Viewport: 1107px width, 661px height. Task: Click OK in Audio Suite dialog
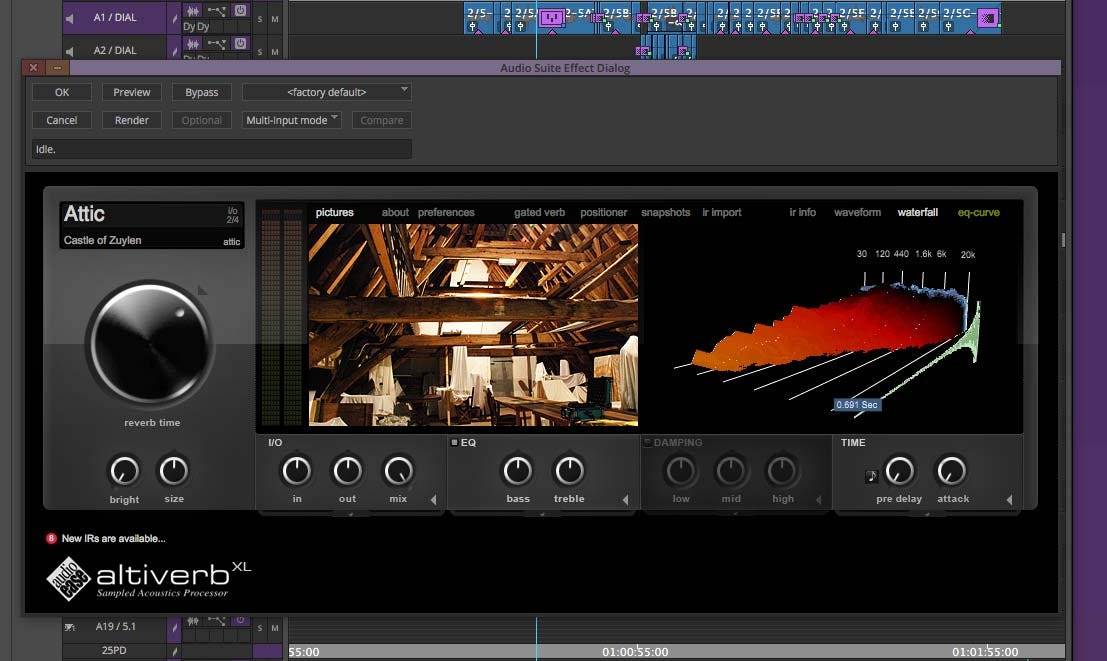point(62,92)
